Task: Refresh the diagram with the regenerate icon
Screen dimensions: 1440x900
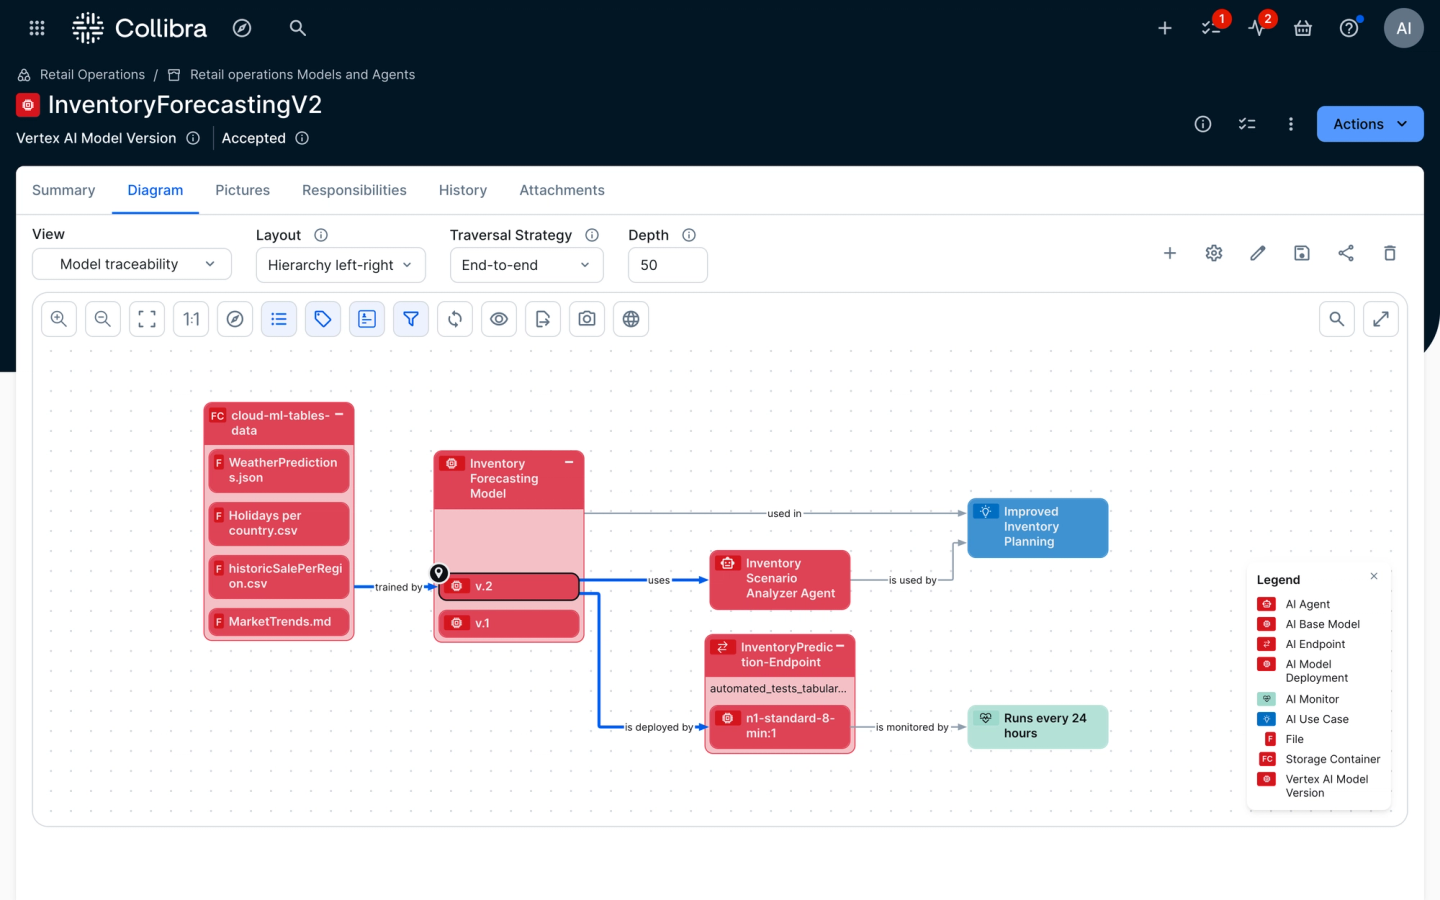Action: coord(455,318)
